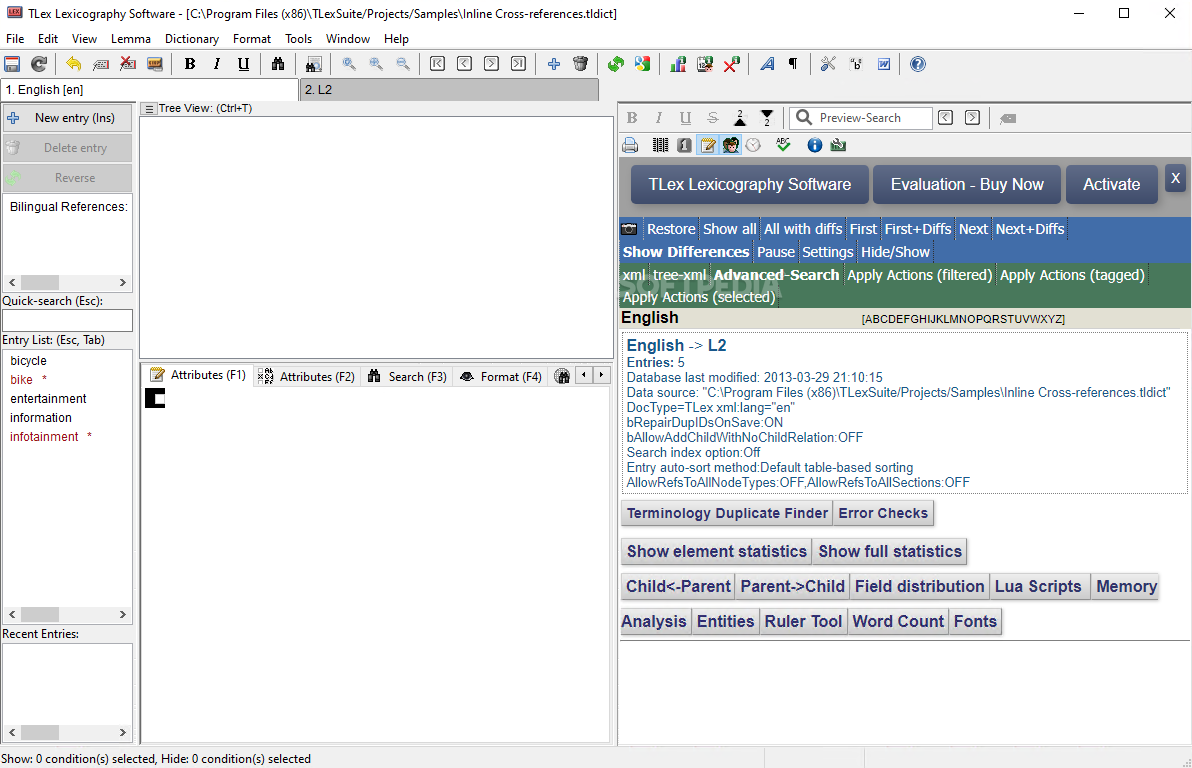Switch to the 2. L2 language tab
The width and height of the screenshot is (1192, 768).
pyautogui.click(x=449, y=90)
